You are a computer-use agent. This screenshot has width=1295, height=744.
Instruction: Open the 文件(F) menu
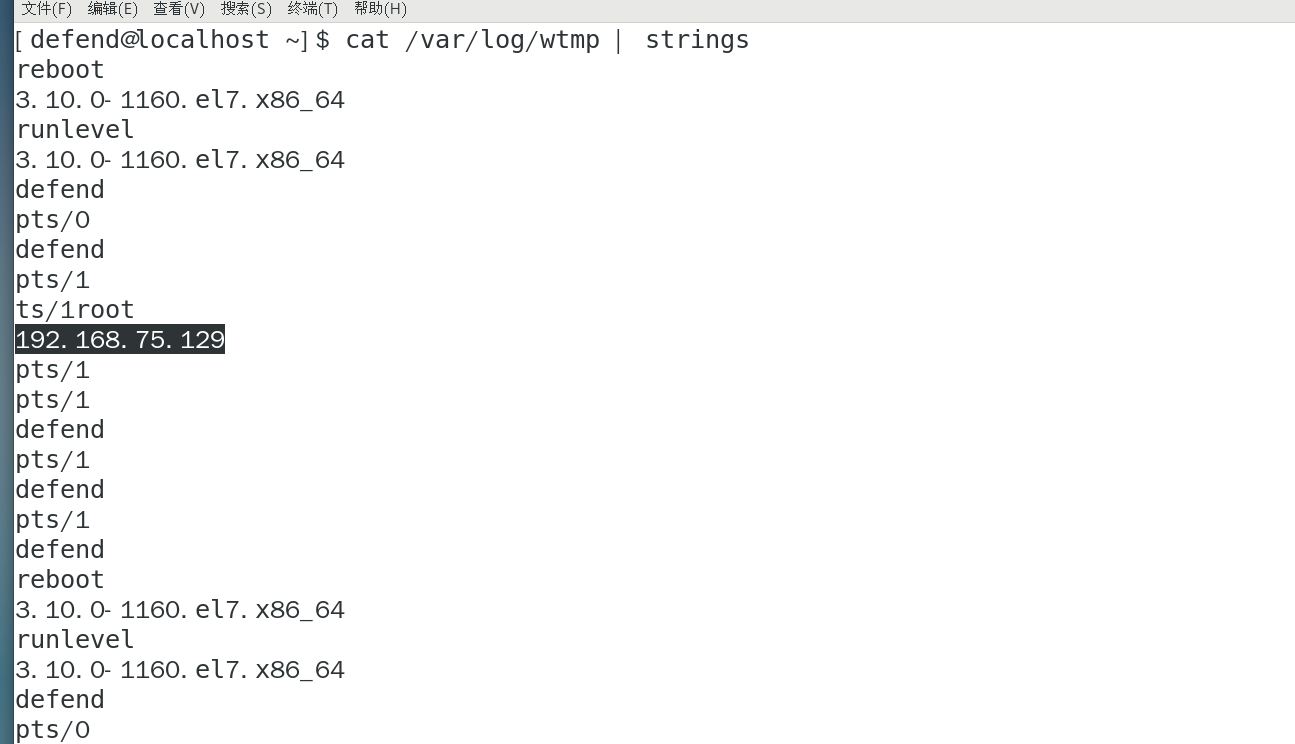pos(46,9)
